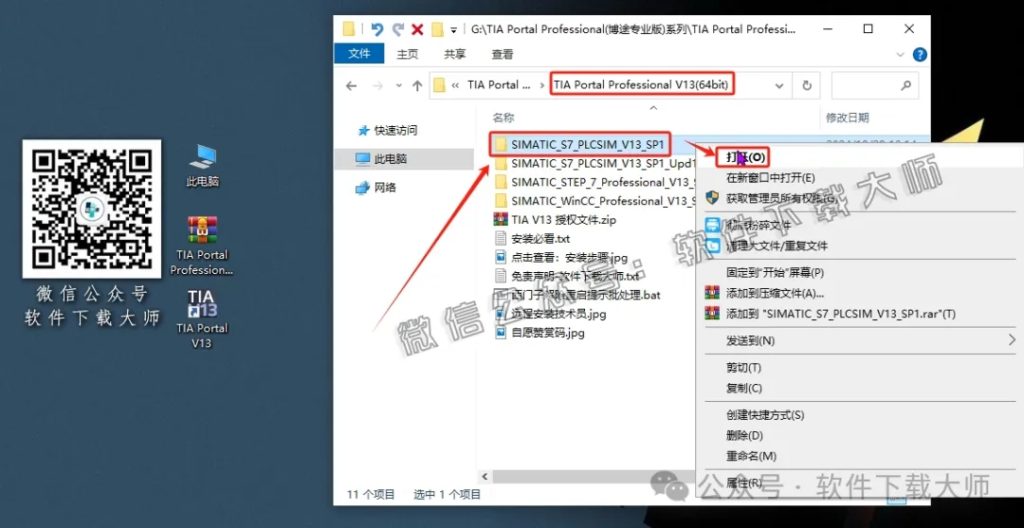Choose 属性(R) in context menu
Viewport: 1024px width, 528px height.
pyautogui.click(x=744, y=483)
